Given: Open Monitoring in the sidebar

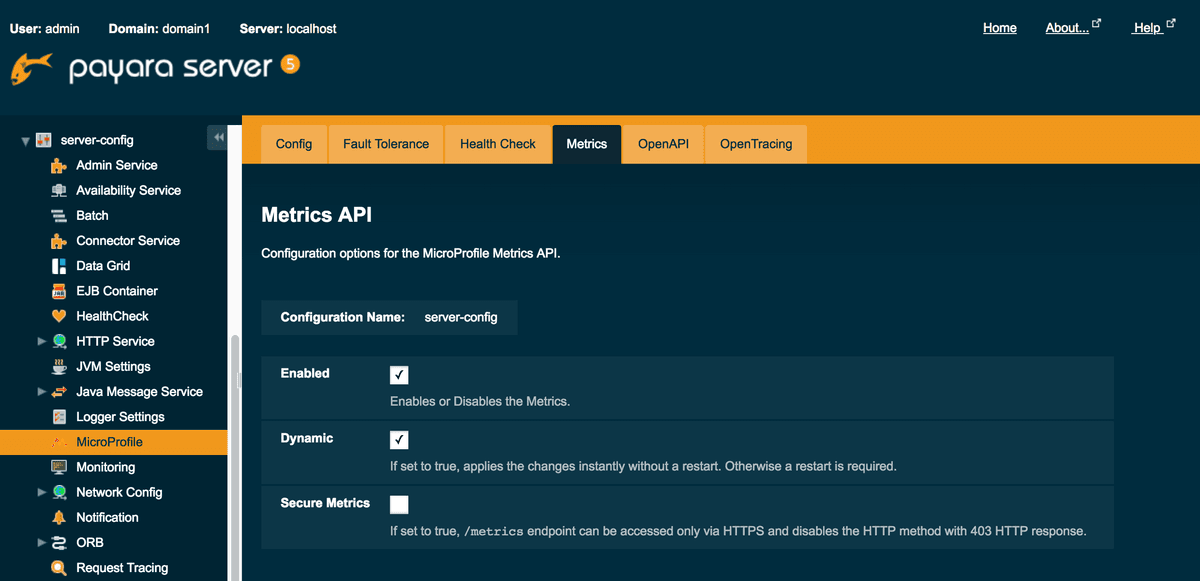Looking at the screenshot, I should point(106,467).
